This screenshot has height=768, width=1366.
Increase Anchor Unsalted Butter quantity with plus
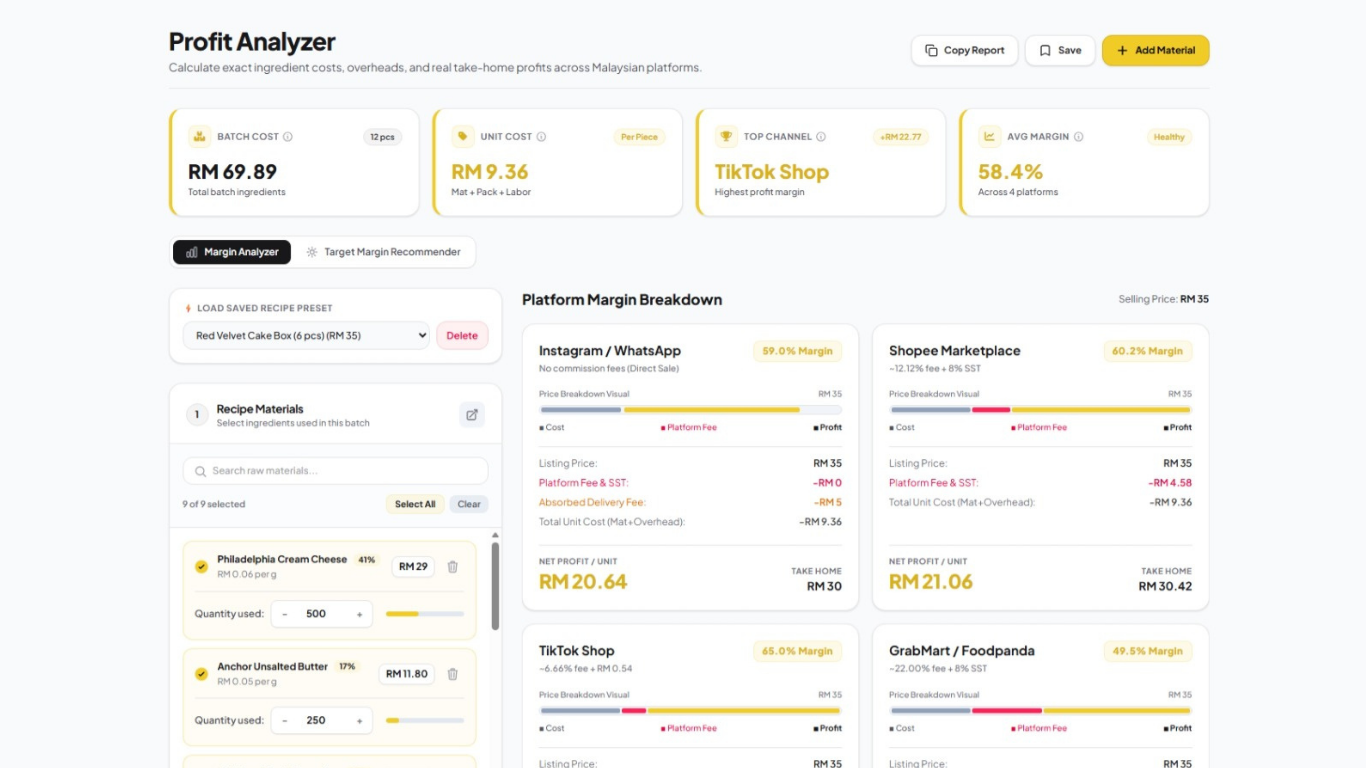coord(360,721)
